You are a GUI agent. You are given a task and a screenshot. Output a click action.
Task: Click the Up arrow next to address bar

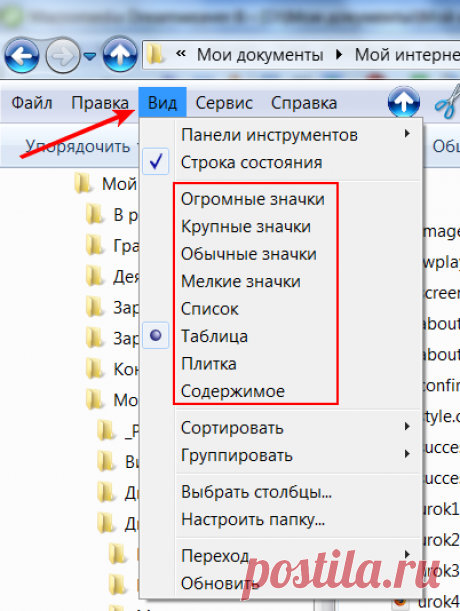(120, 55)
